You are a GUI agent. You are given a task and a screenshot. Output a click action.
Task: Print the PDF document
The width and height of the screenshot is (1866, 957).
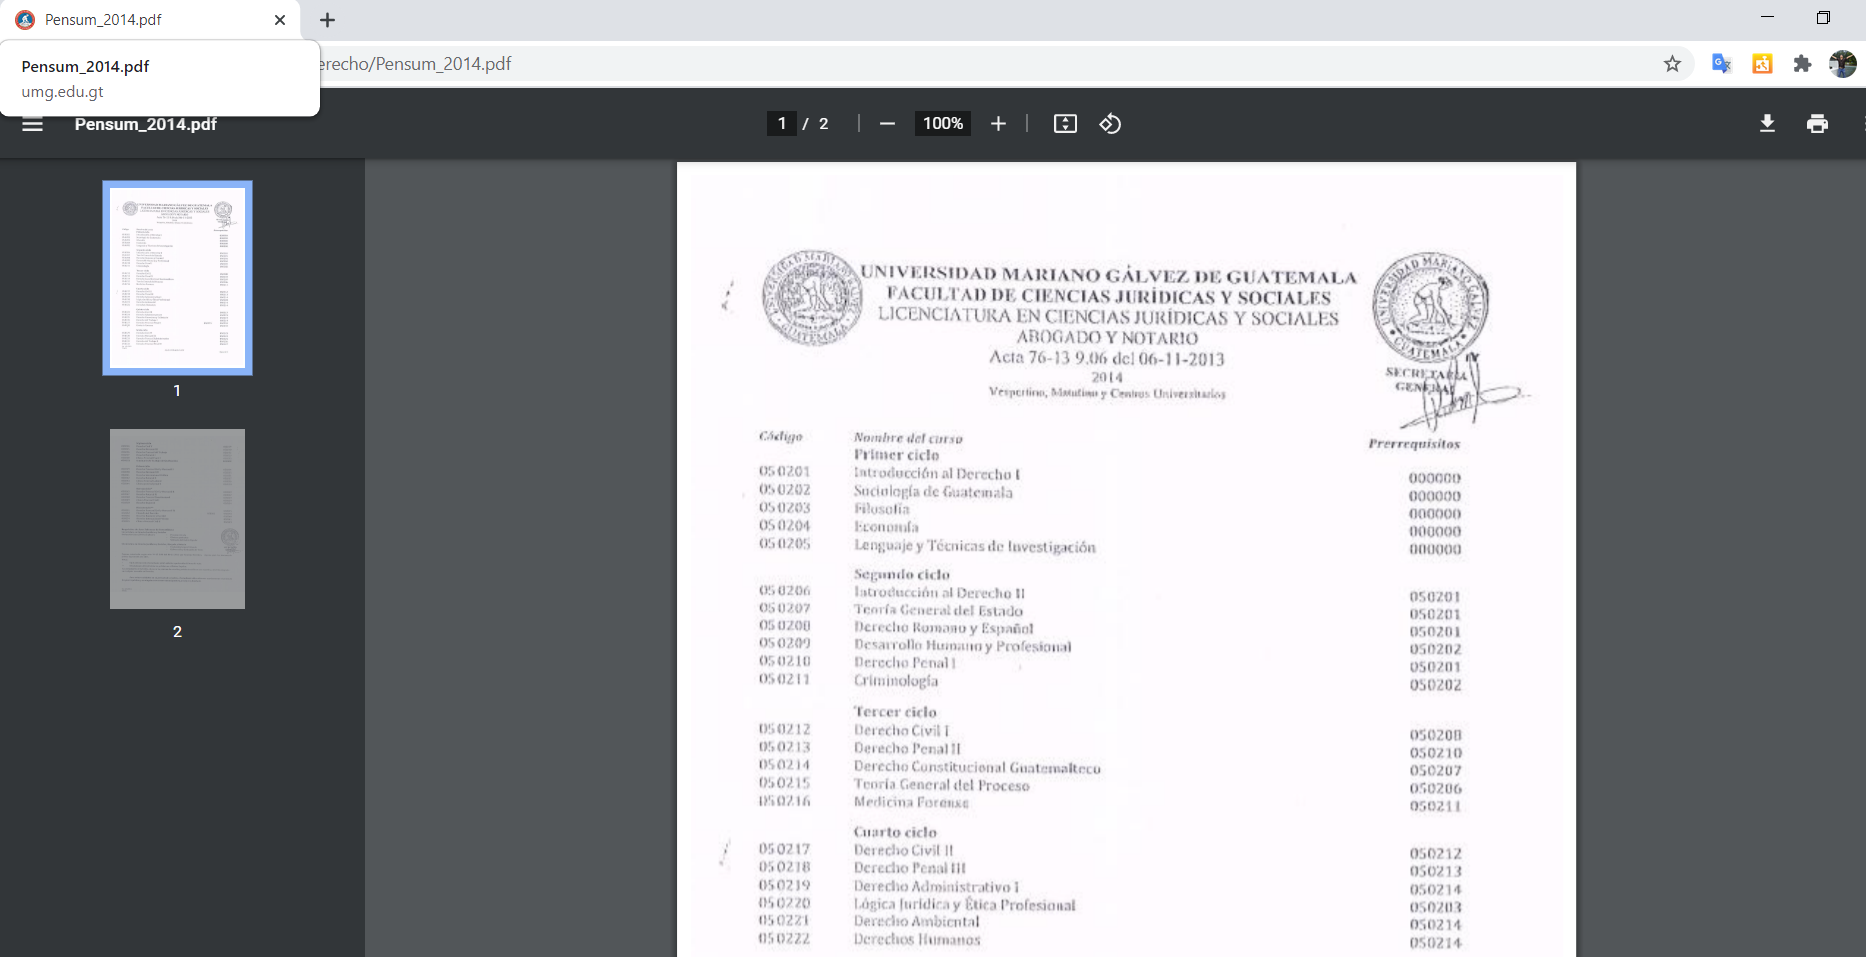[1817, 124]
